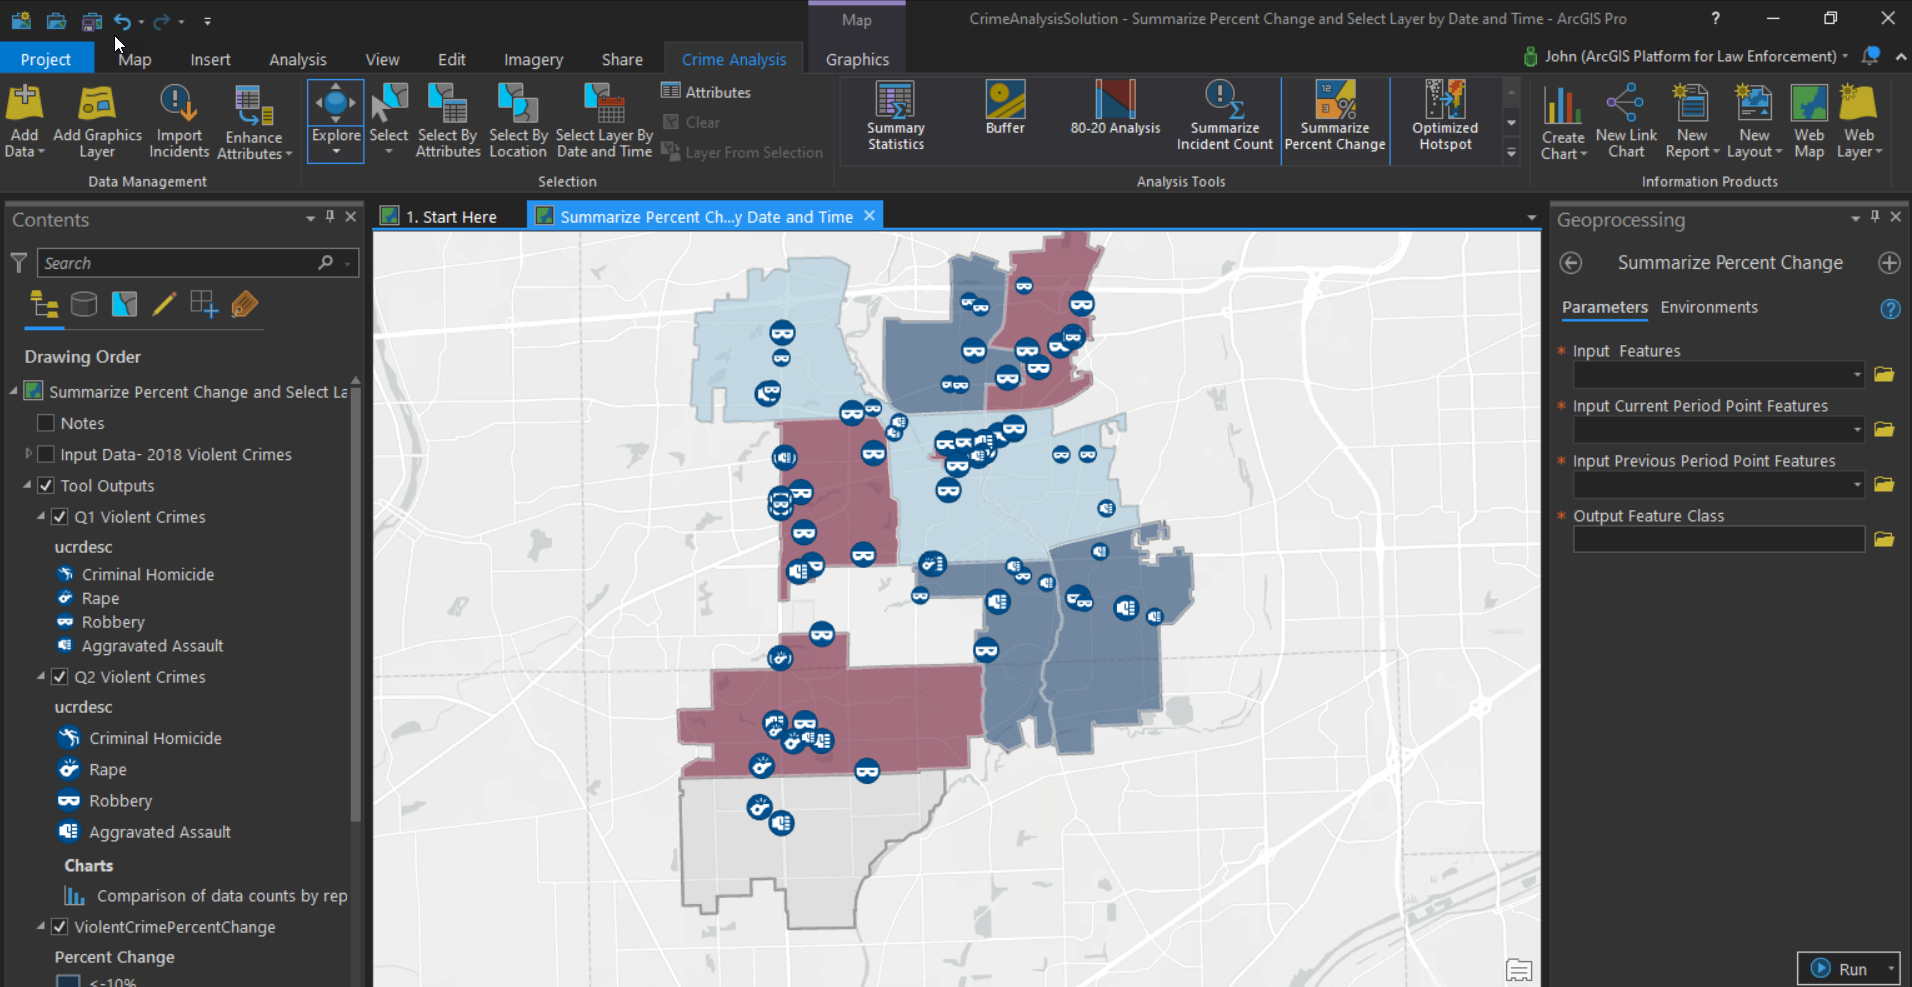Collapse the ViolentCrimePercentChange layer
Viewport: 1912px width, 987px height.
(x=41, y=927)
